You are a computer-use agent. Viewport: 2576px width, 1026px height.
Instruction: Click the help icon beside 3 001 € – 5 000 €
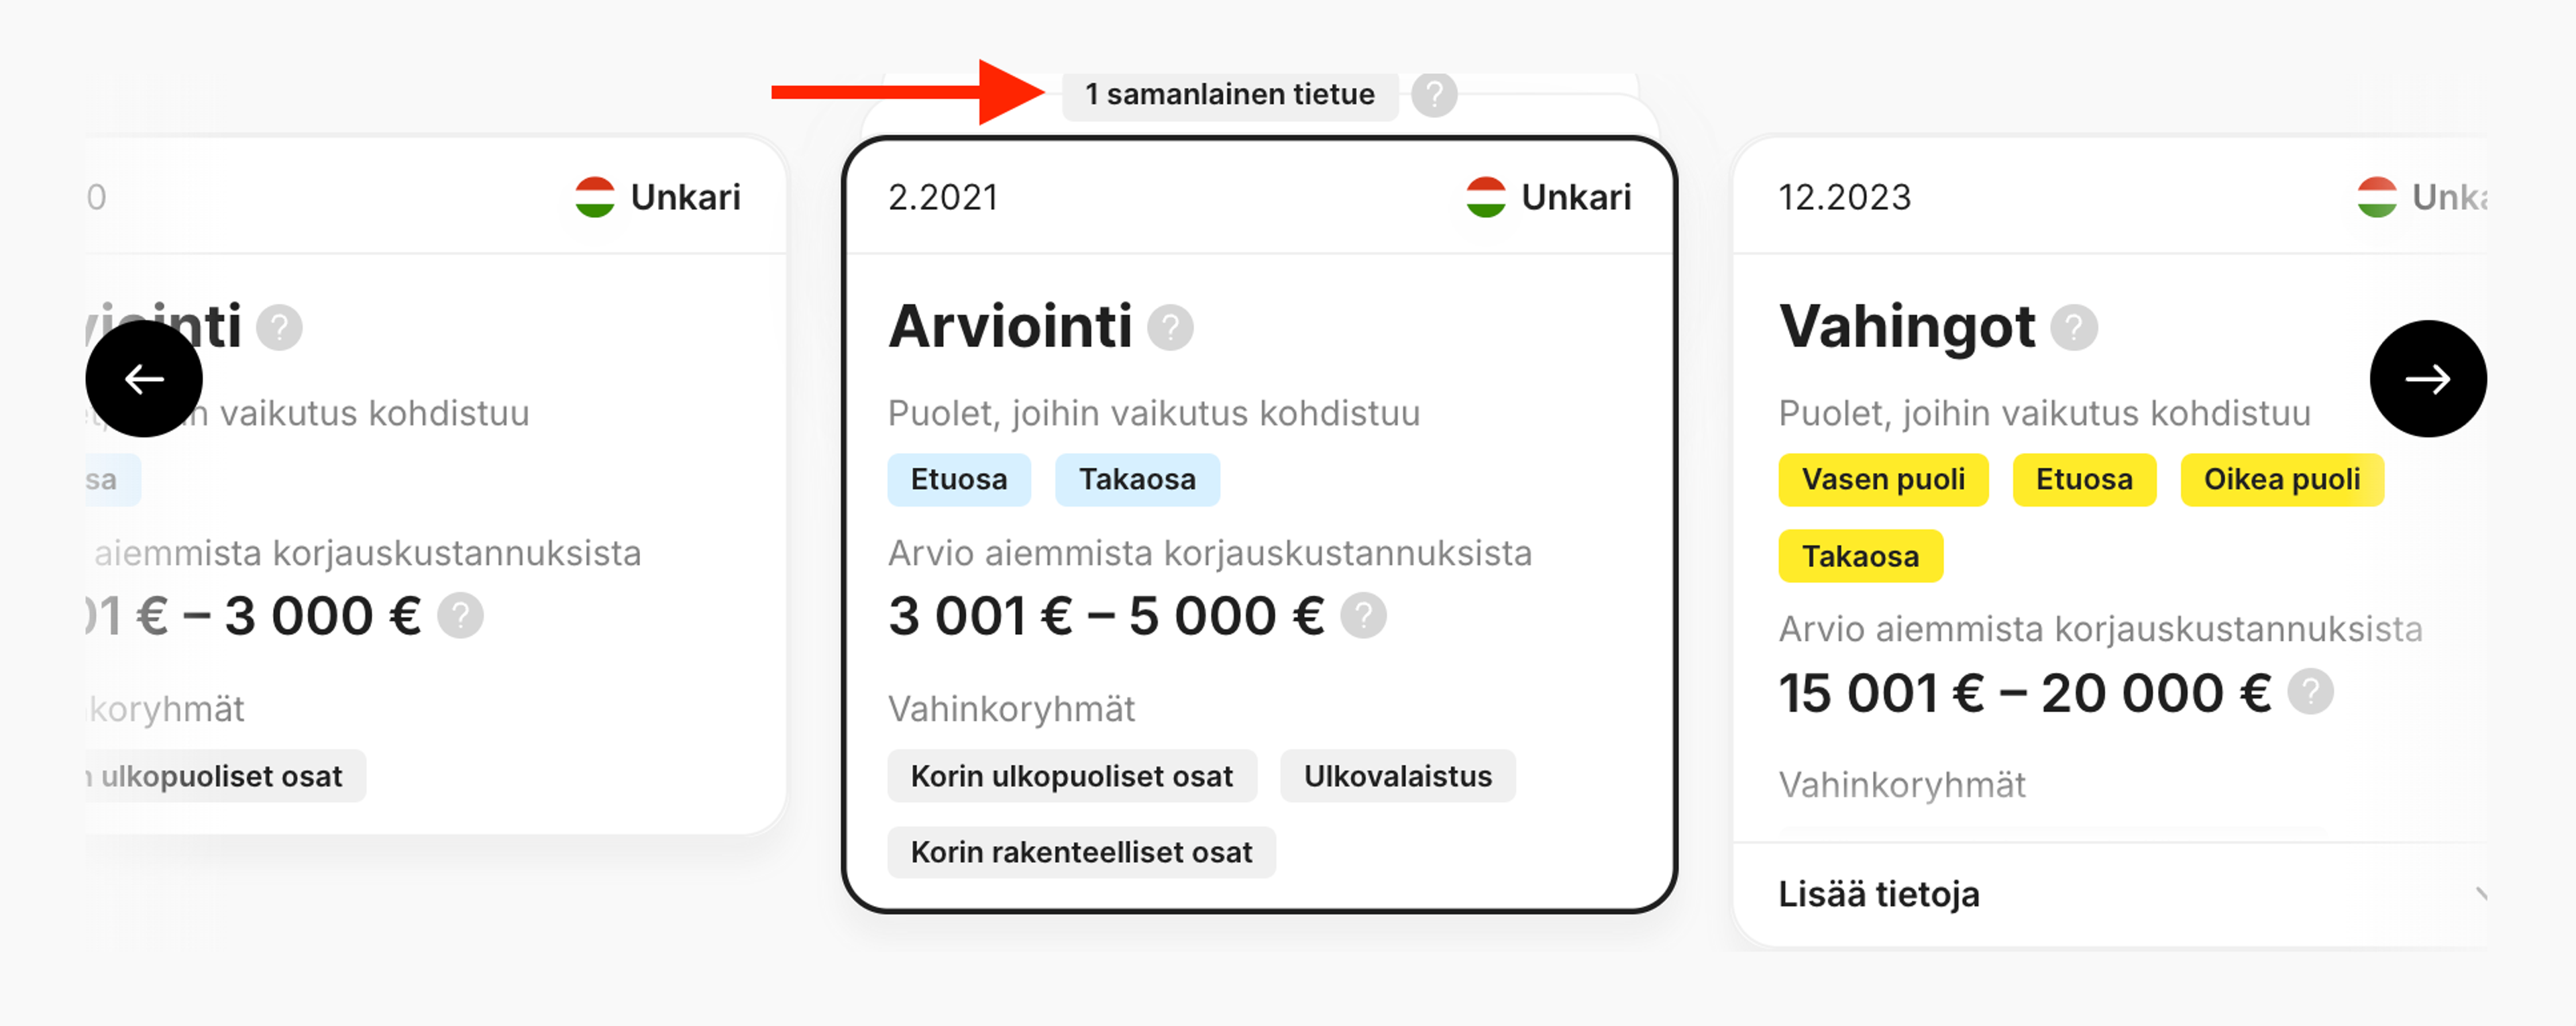[x=1364, y=616]
